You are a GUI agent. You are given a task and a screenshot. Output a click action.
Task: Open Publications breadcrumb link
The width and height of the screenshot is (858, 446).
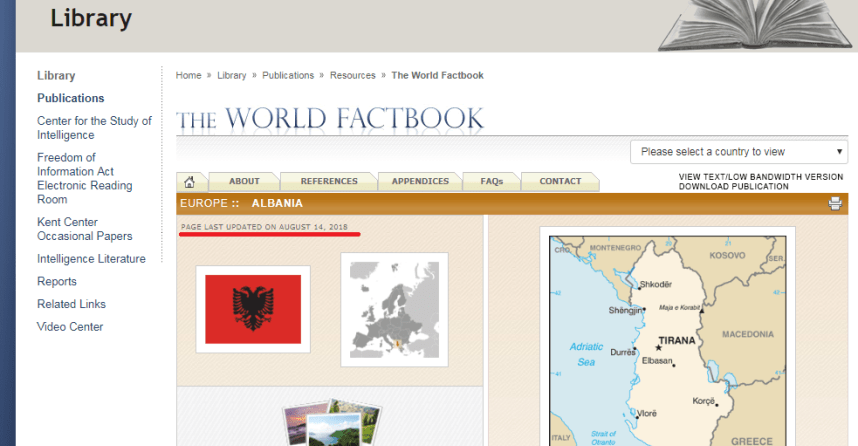coord(288,76)
